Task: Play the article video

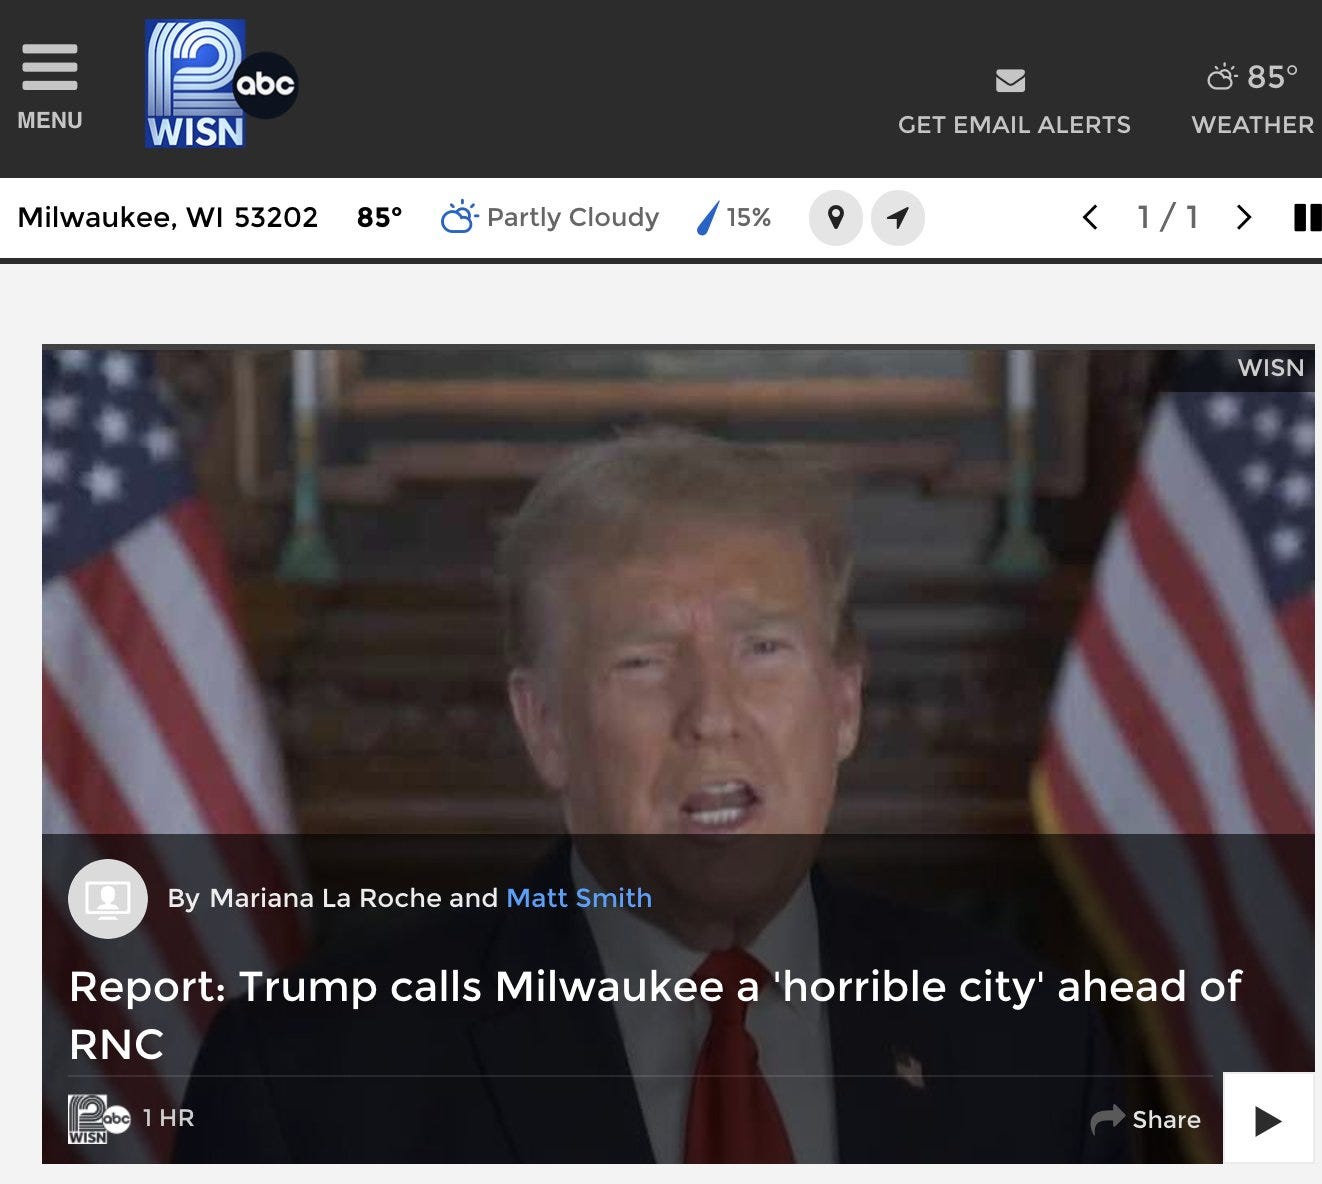Action: (1268, 1118)
